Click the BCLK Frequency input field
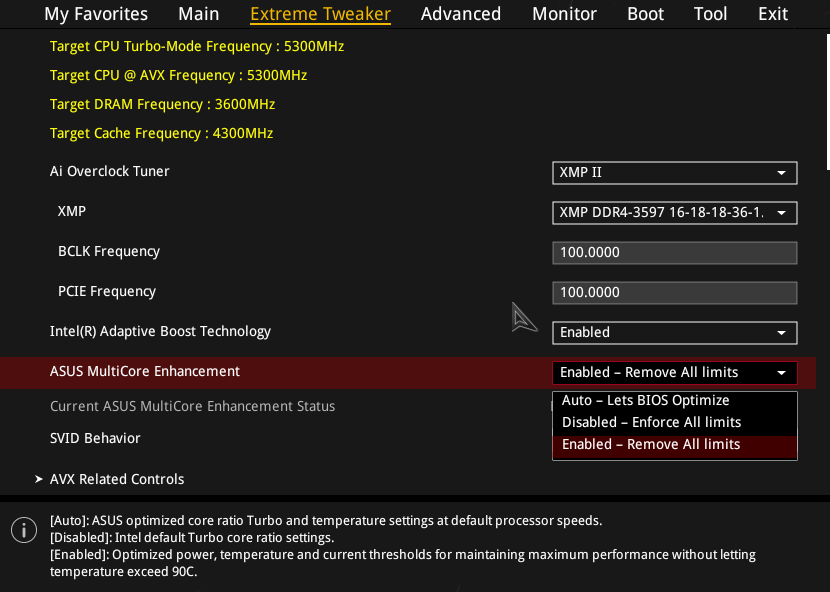The height and width of the screenshot is (592, 830). coord(674,253)
